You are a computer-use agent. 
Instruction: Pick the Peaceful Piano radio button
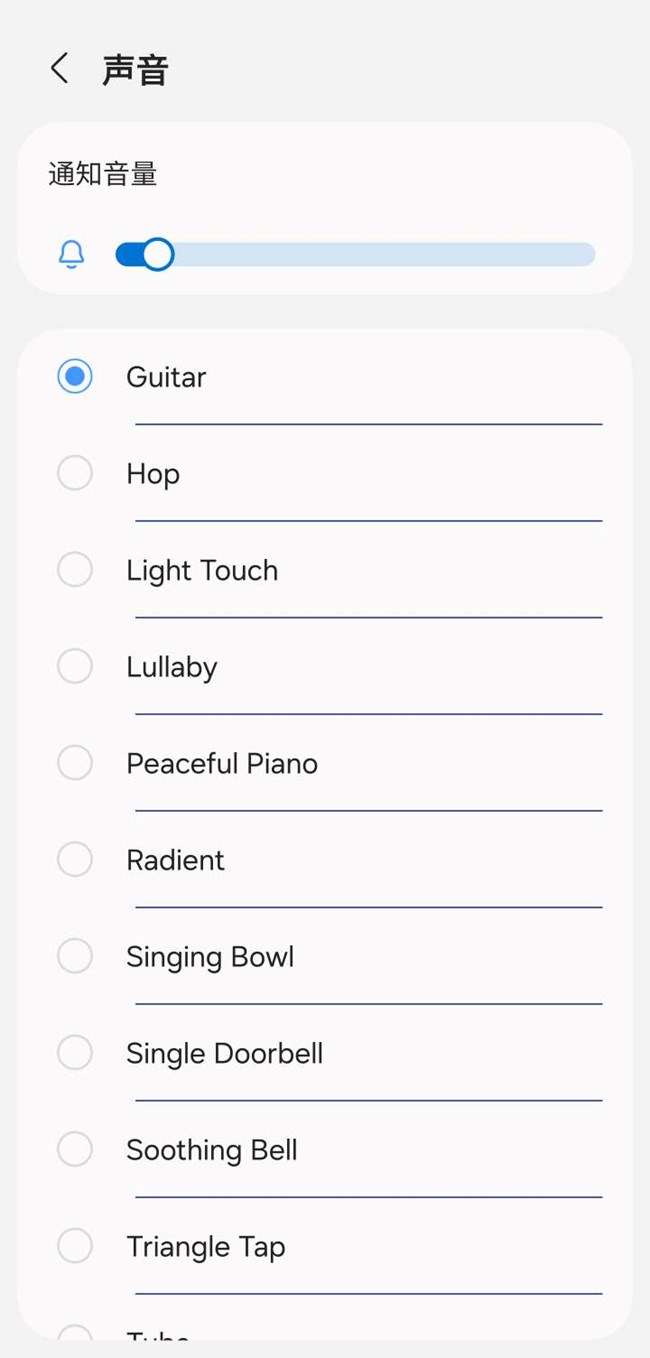(75, 763)
